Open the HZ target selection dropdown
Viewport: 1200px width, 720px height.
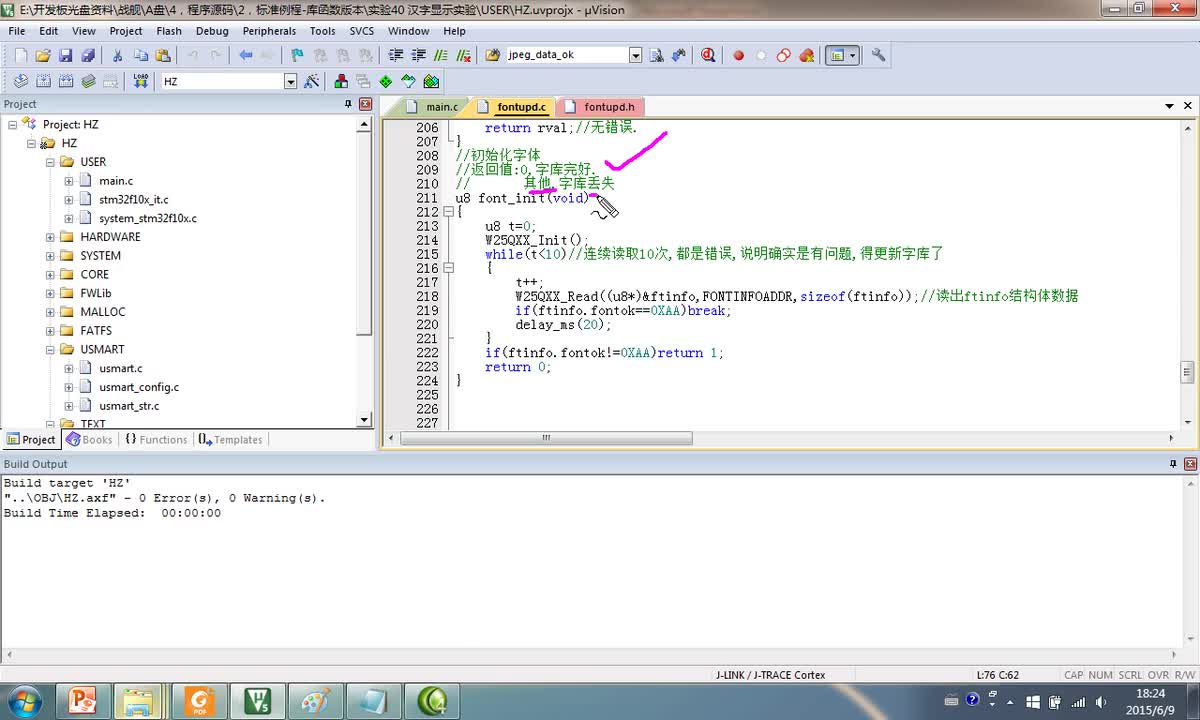coord(290,81)
